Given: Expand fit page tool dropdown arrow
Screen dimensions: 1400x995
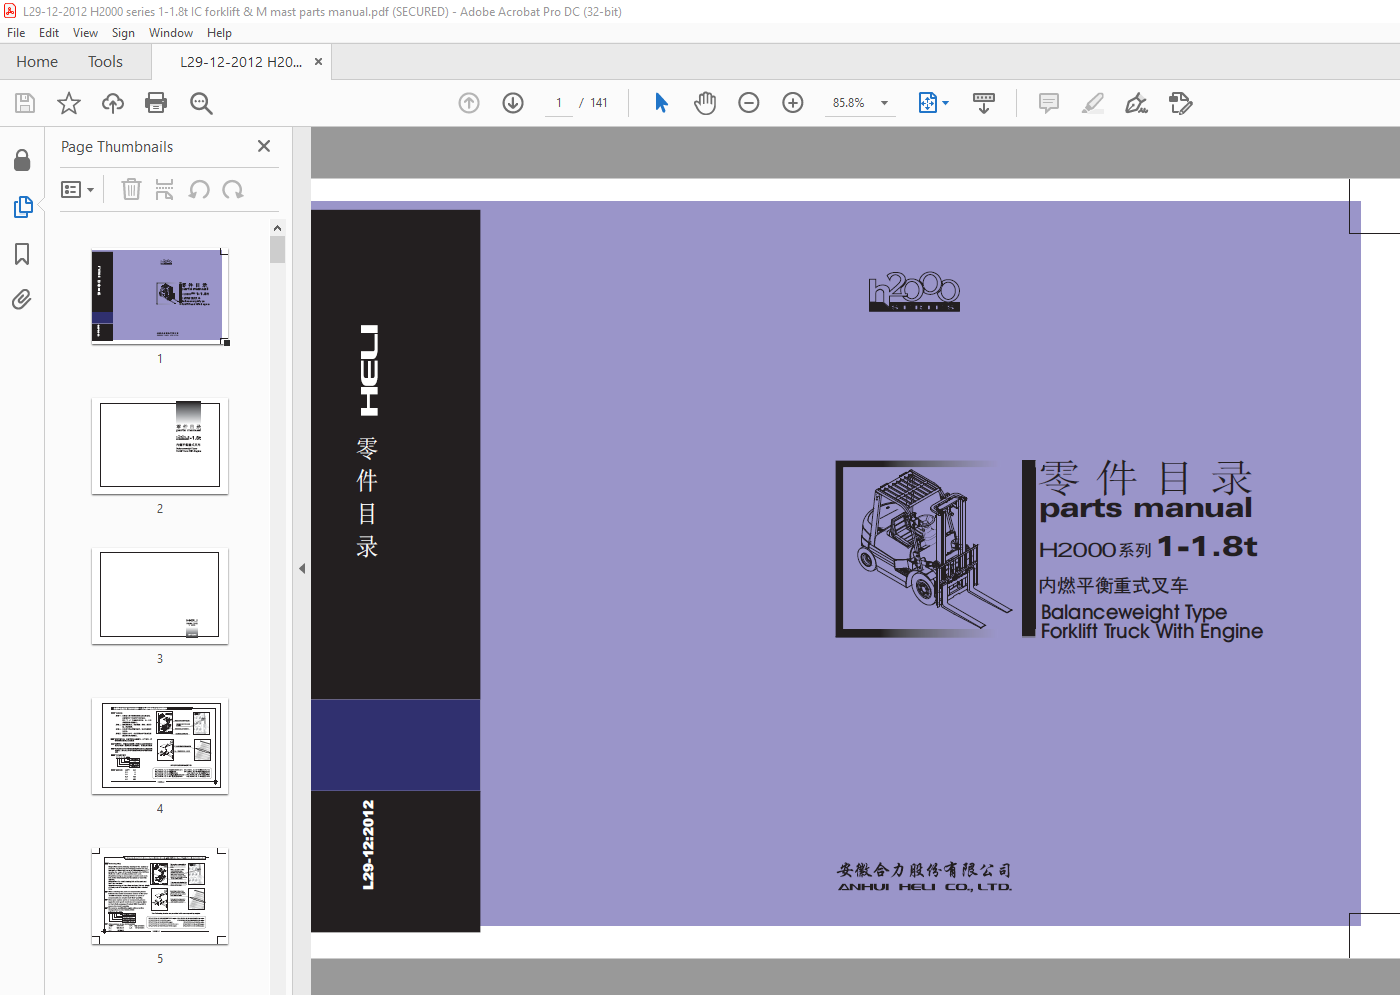Looking at the screenshot, I should pos(945,103).
